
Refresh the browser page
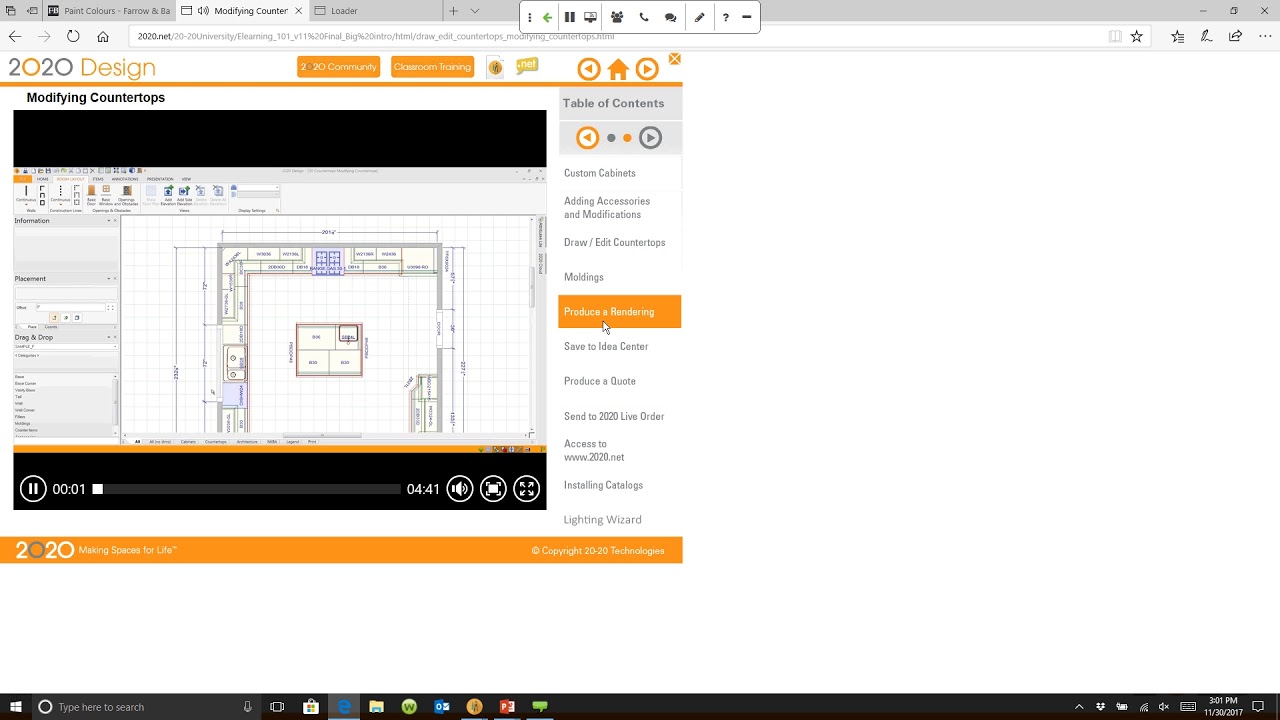point(73,36)
